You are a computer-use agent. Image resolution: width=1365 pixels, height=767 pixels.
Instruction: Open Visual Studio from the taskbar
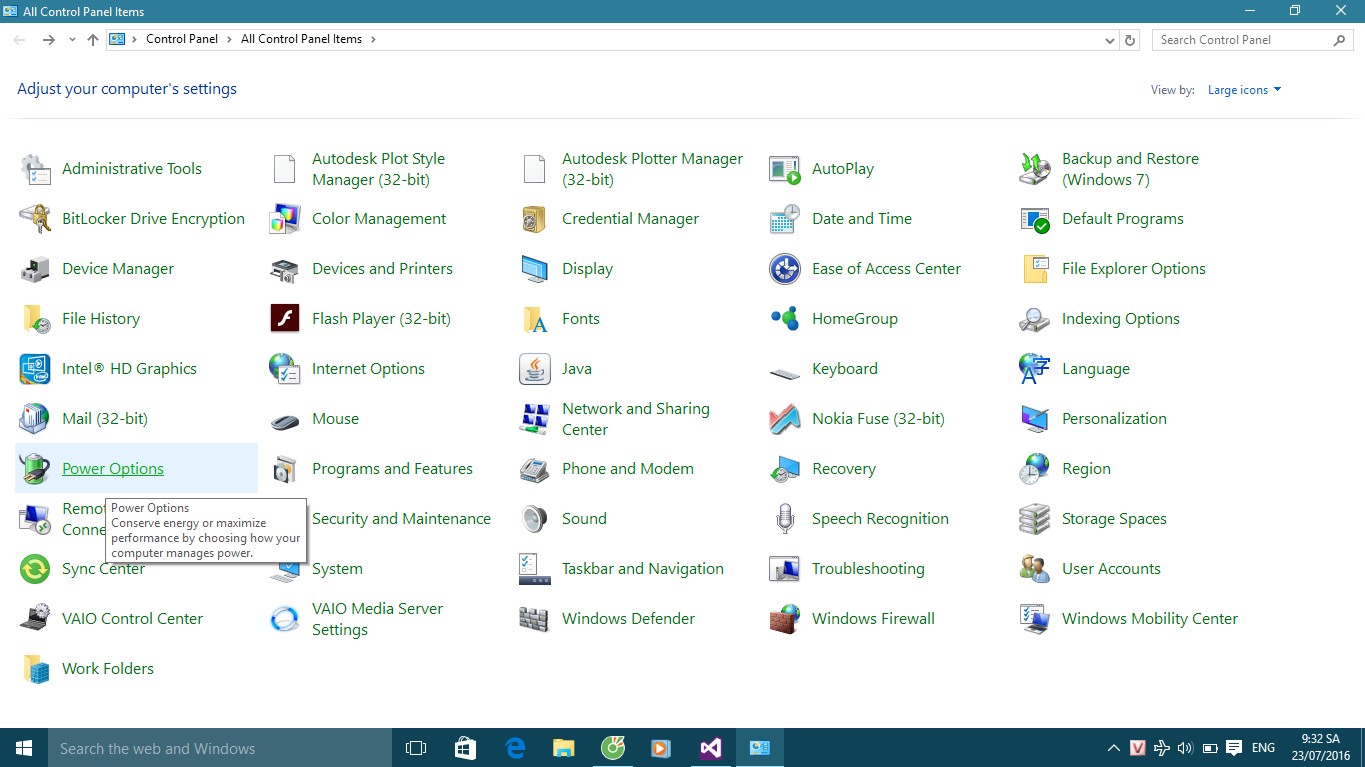[x=711, y=748]
